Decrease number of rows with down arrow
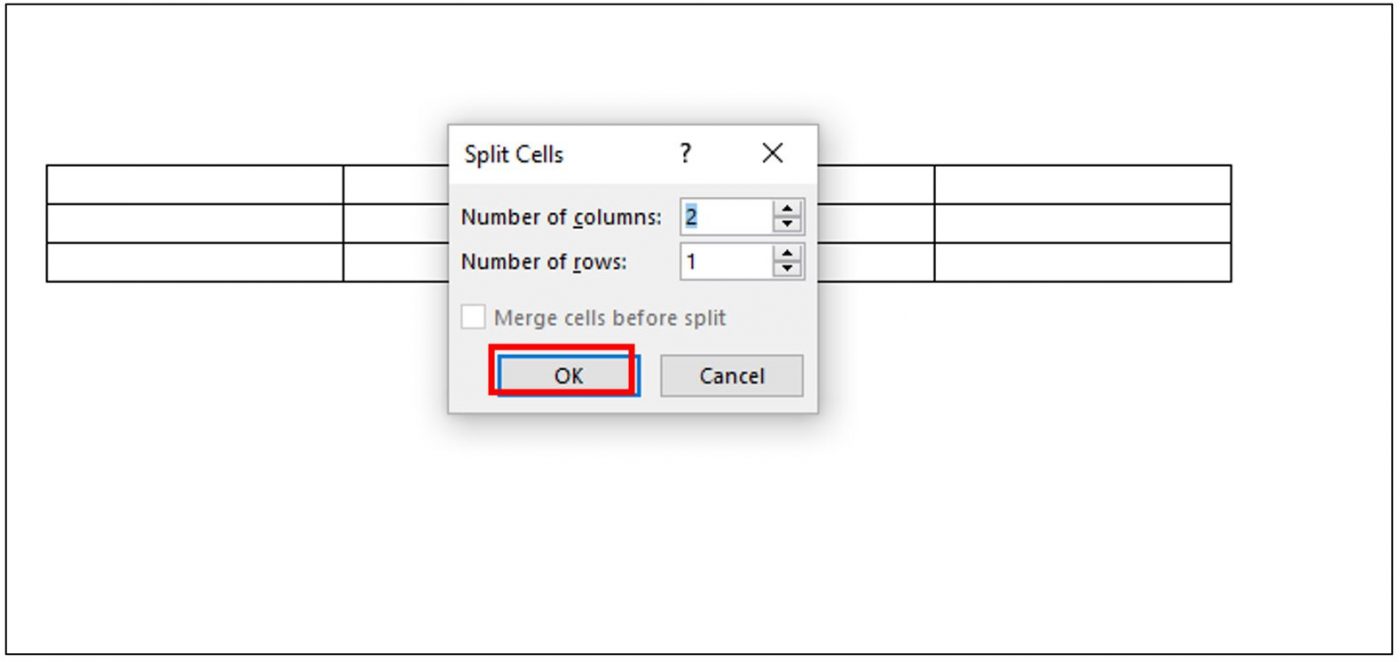This screenshot has width=1400, height=662. pyautogui.click(x=788, y=269)
